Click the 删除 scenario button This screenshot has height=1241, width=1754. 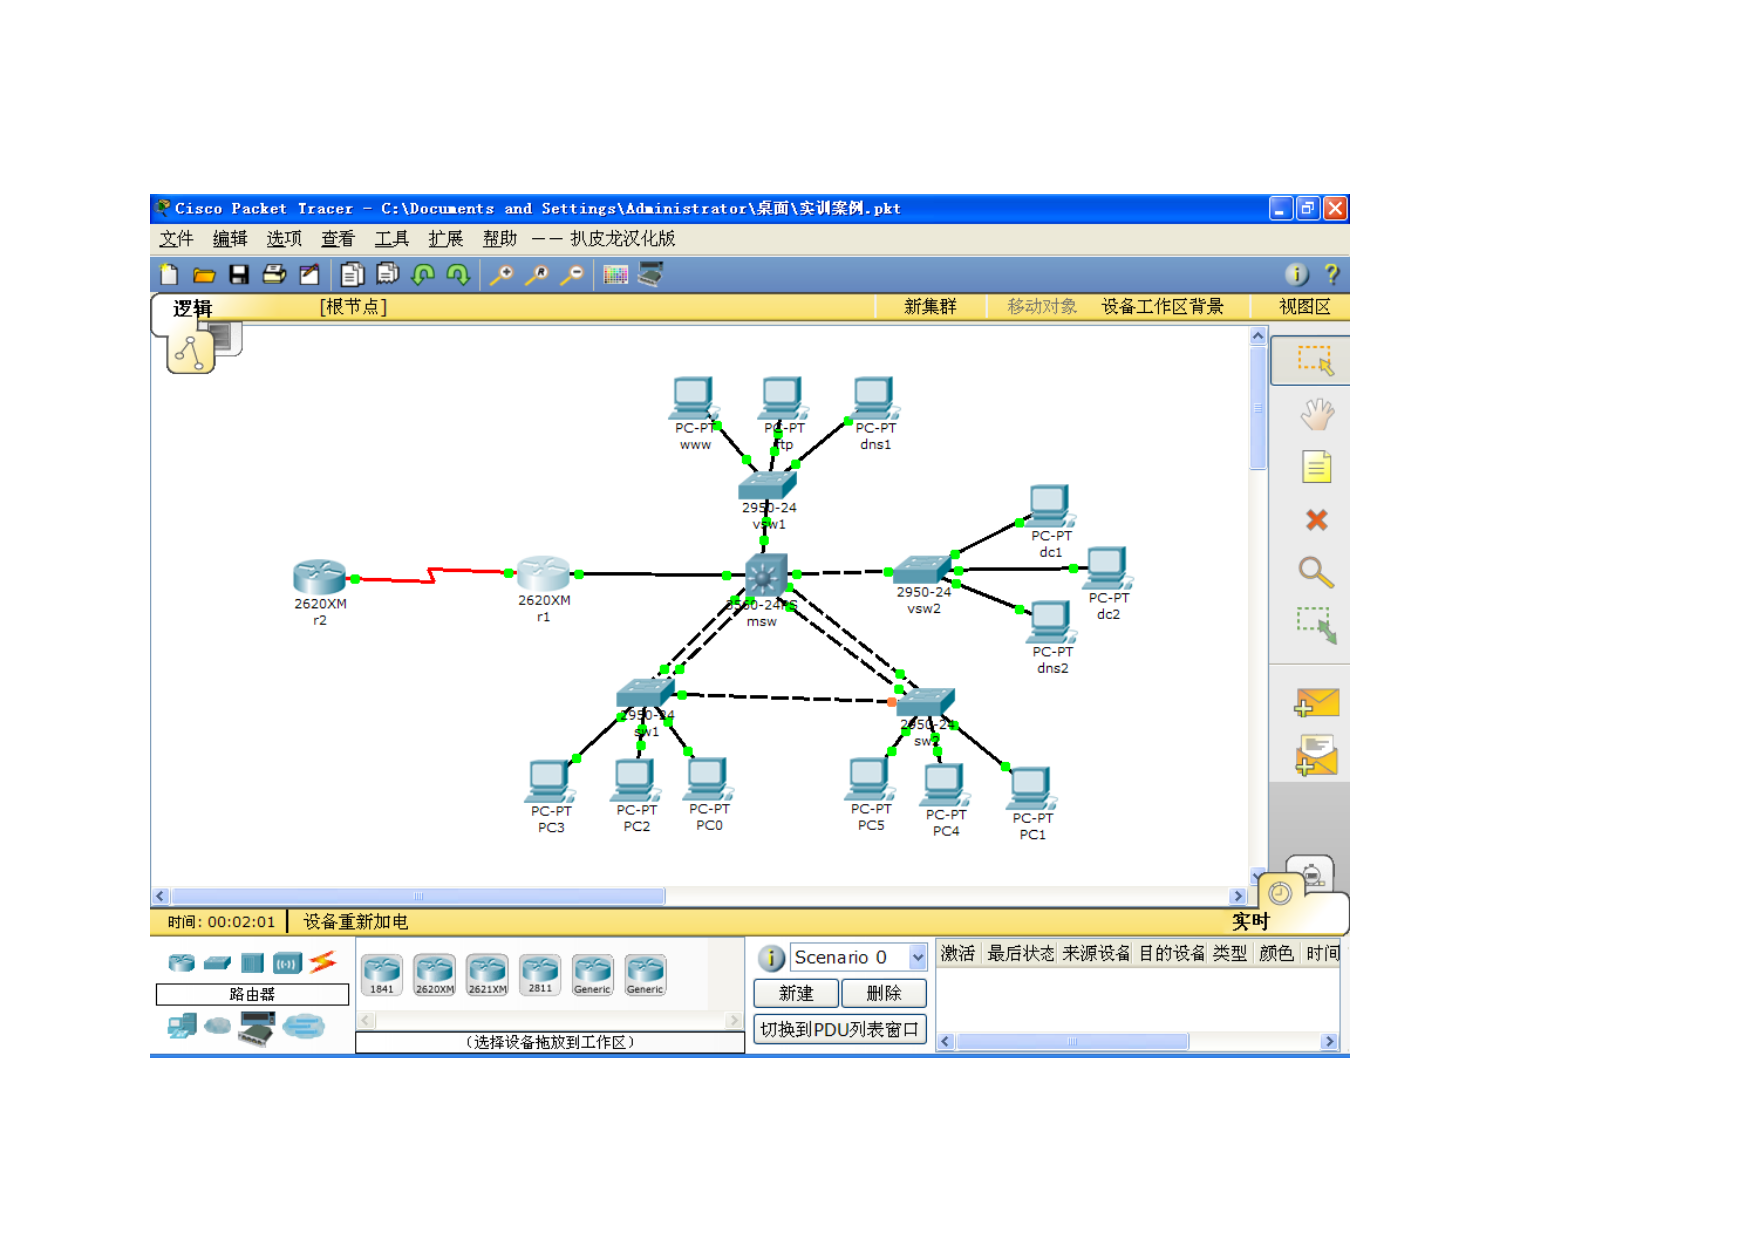coord(884,993)
